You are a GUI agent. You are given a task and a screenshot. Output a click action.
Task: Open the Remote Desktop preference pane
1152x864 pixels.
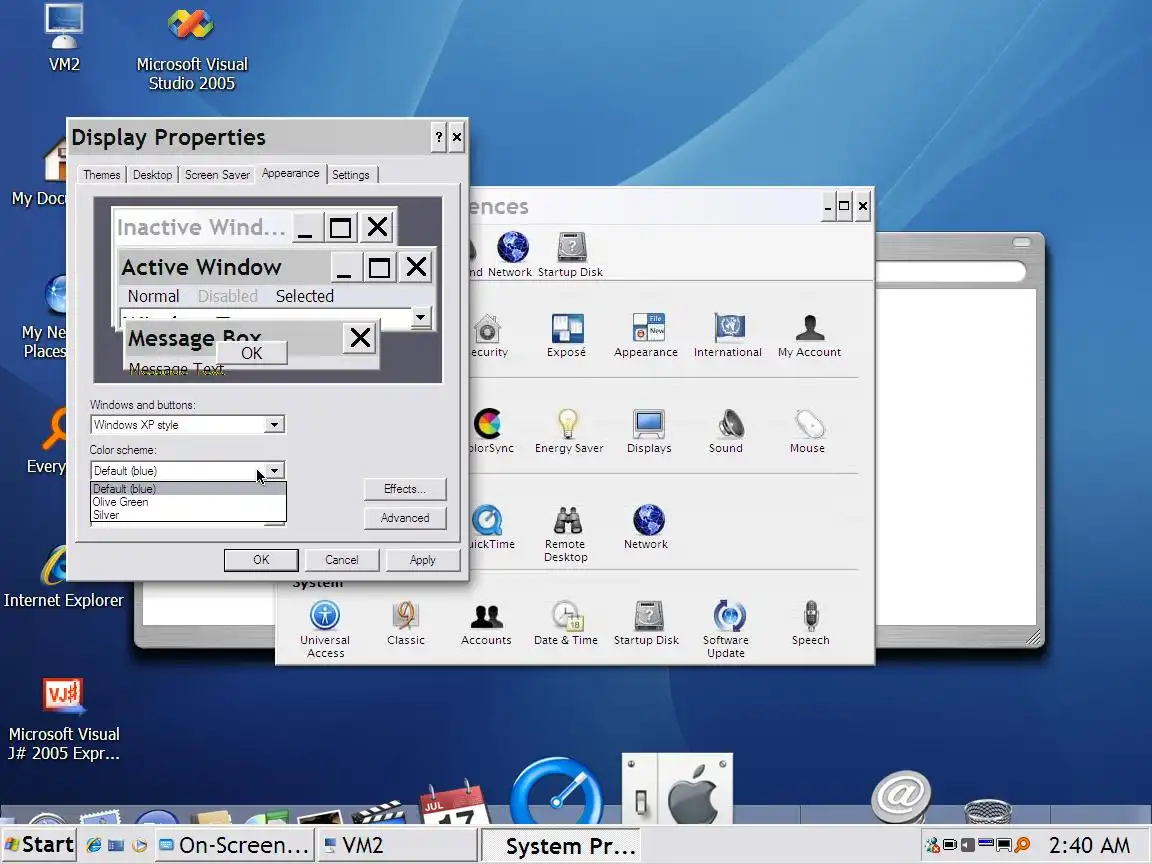pos(566,533)
